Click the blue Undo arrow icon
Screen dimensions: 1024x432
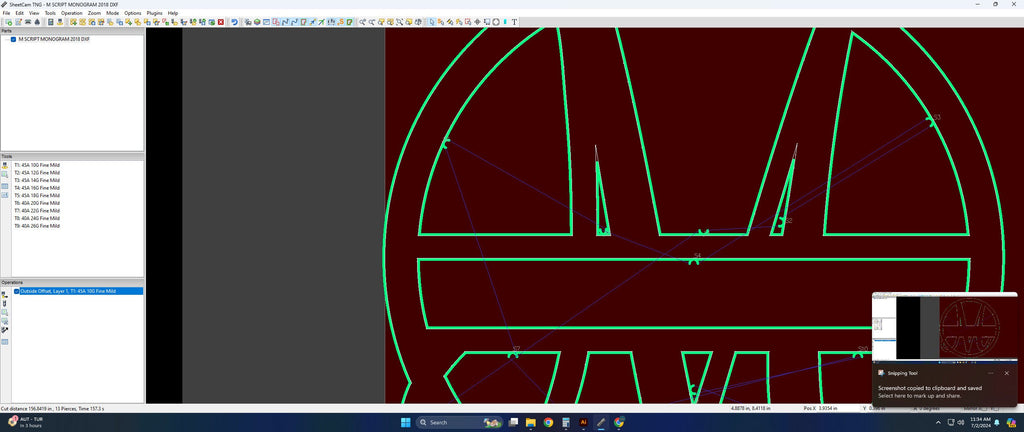(x=234, y=22)
